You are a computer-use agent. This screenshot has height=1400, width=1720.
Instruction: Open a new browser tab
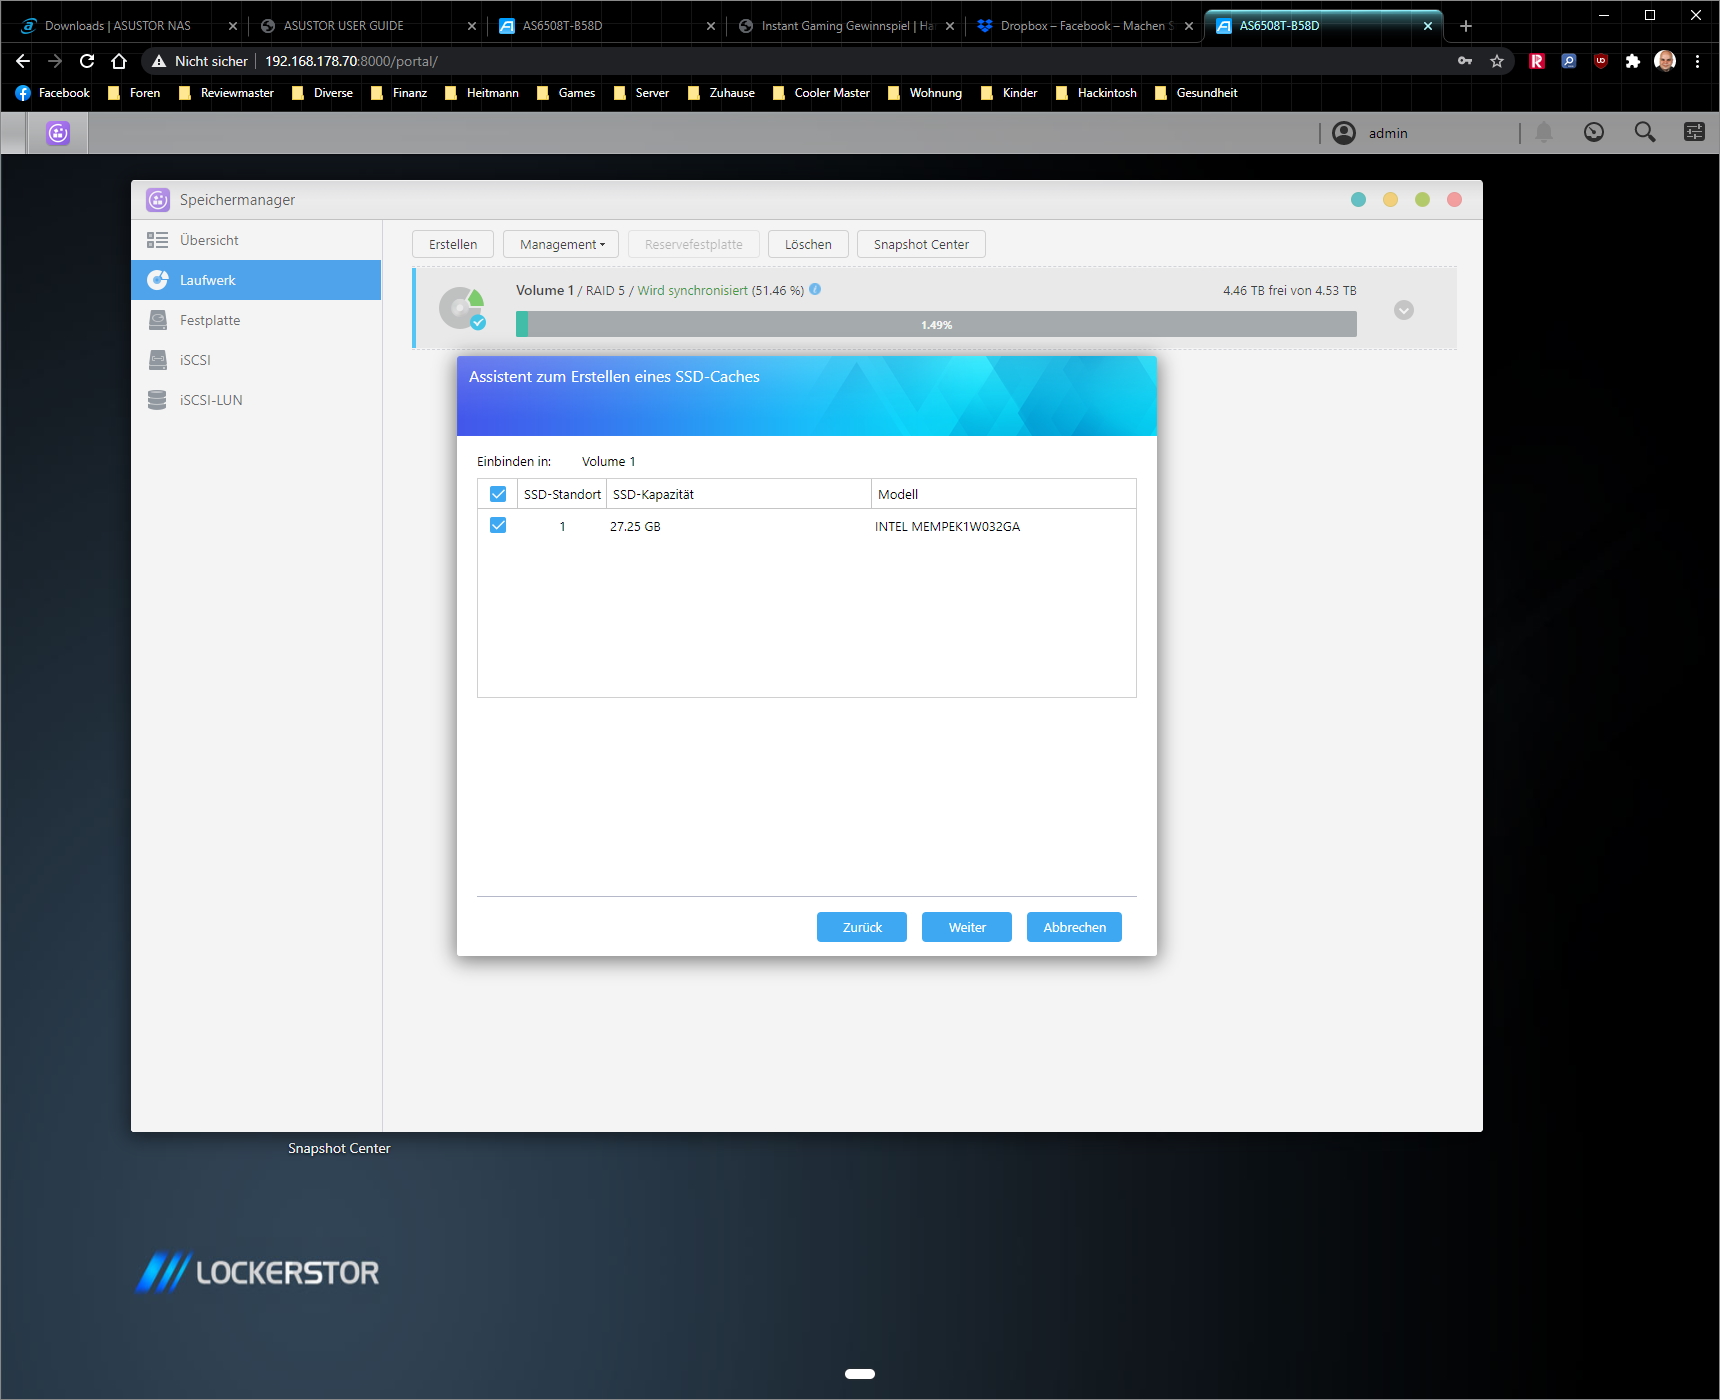(1466, 26)
